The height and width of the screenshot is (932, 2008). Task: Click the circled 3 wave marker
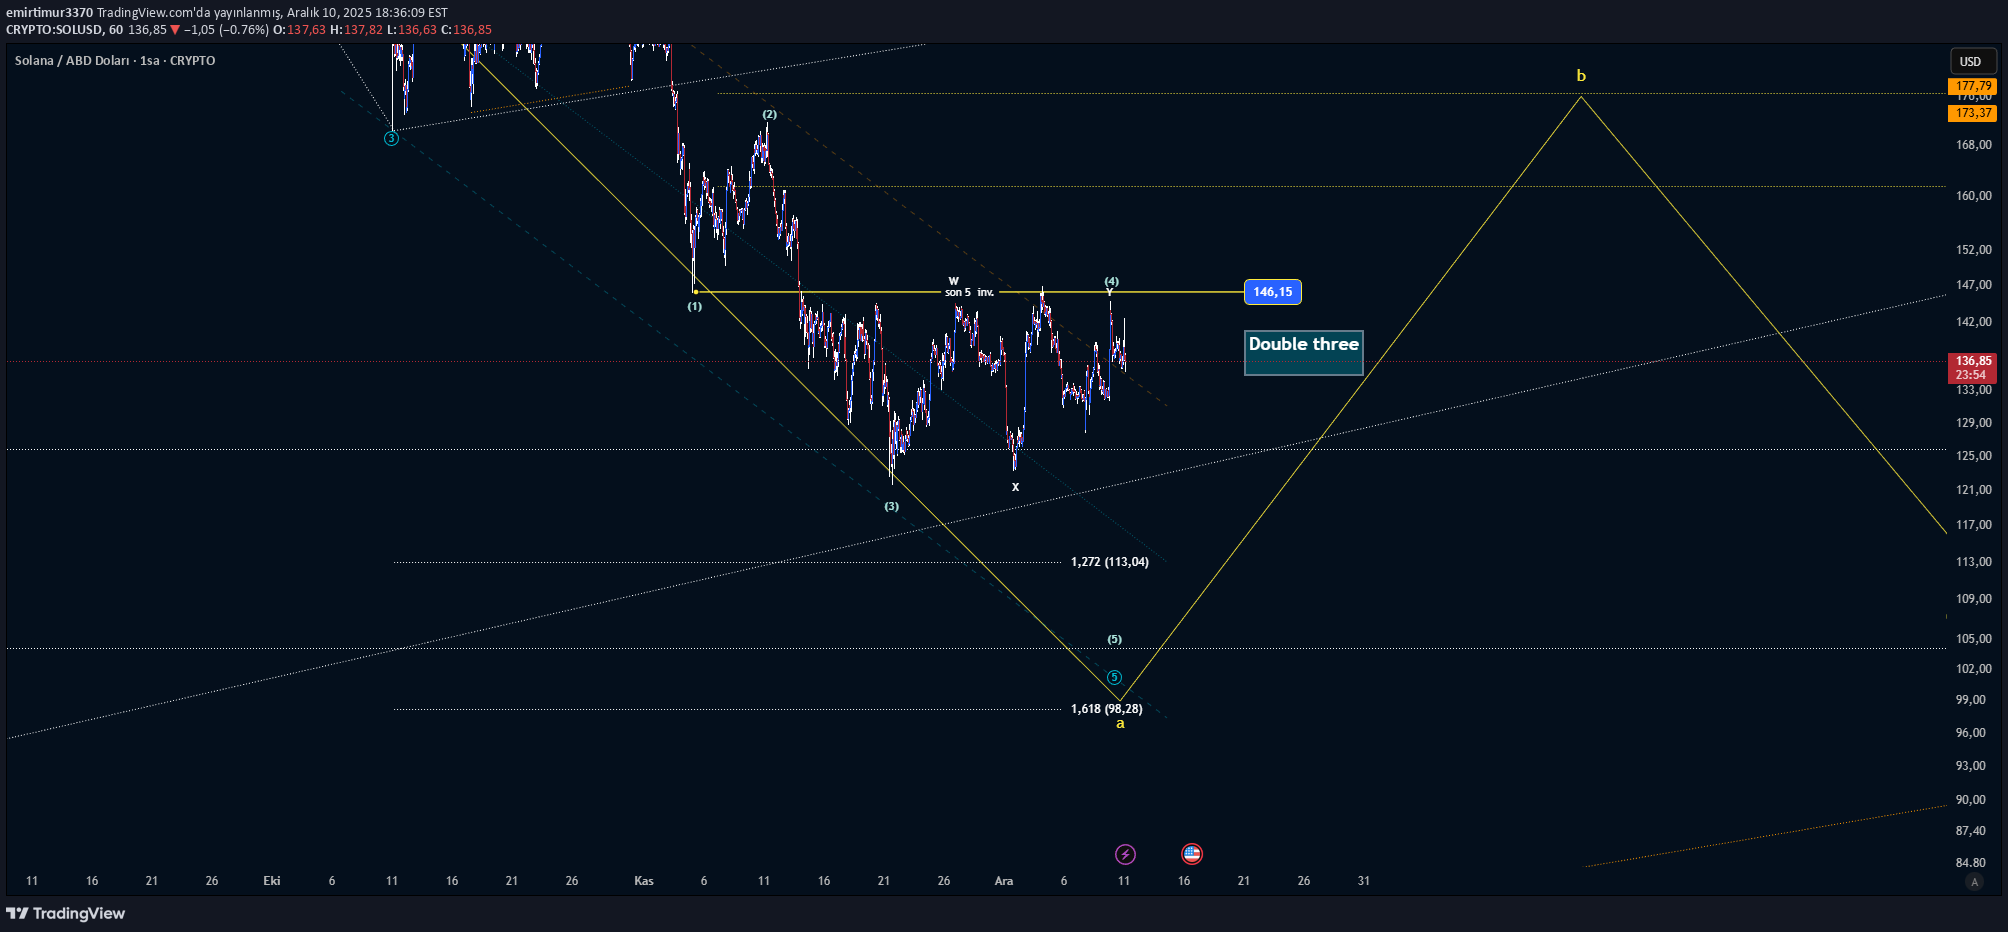tap(391, 138)
